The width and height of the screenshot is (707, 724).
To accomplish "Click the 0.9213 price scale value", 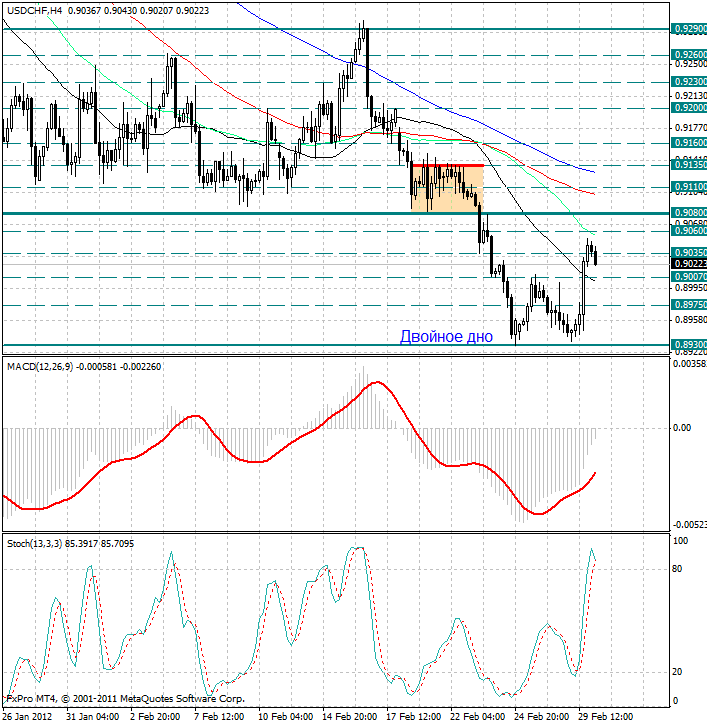I will tap(690, 96).
